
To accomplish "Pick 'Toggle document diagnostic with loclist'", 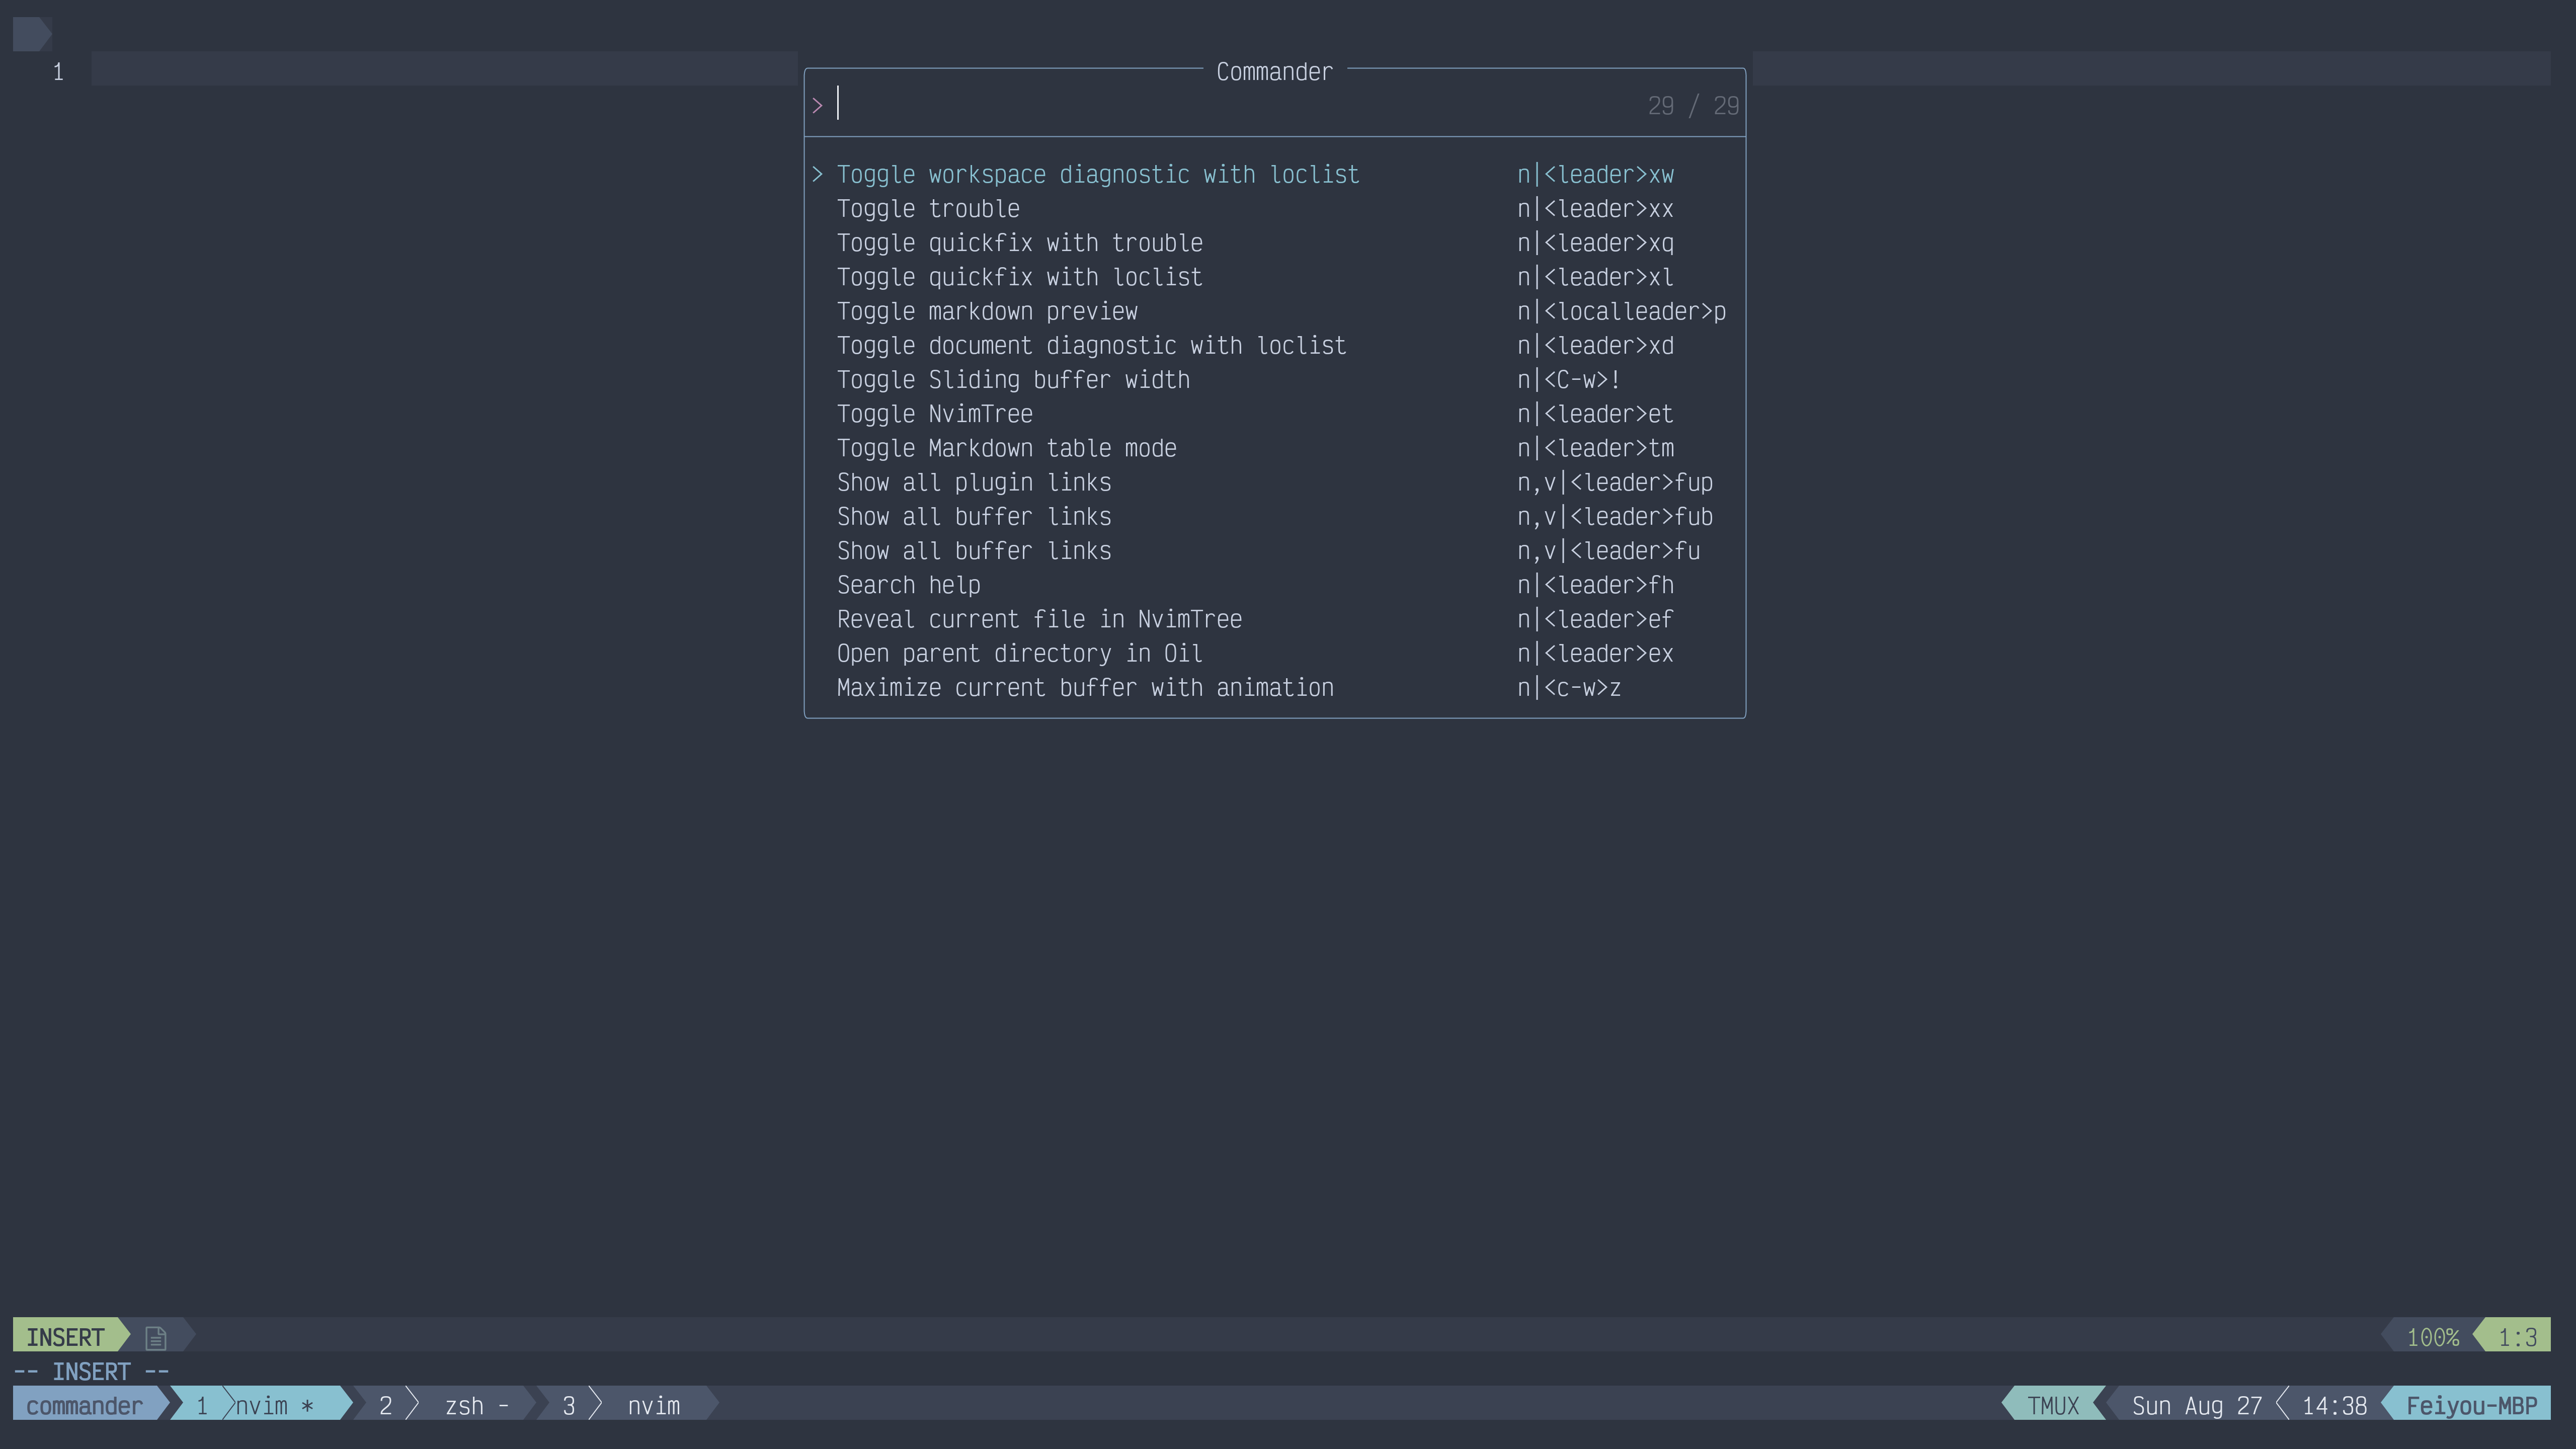I will pyautogui.click(x=1275, y=346).
